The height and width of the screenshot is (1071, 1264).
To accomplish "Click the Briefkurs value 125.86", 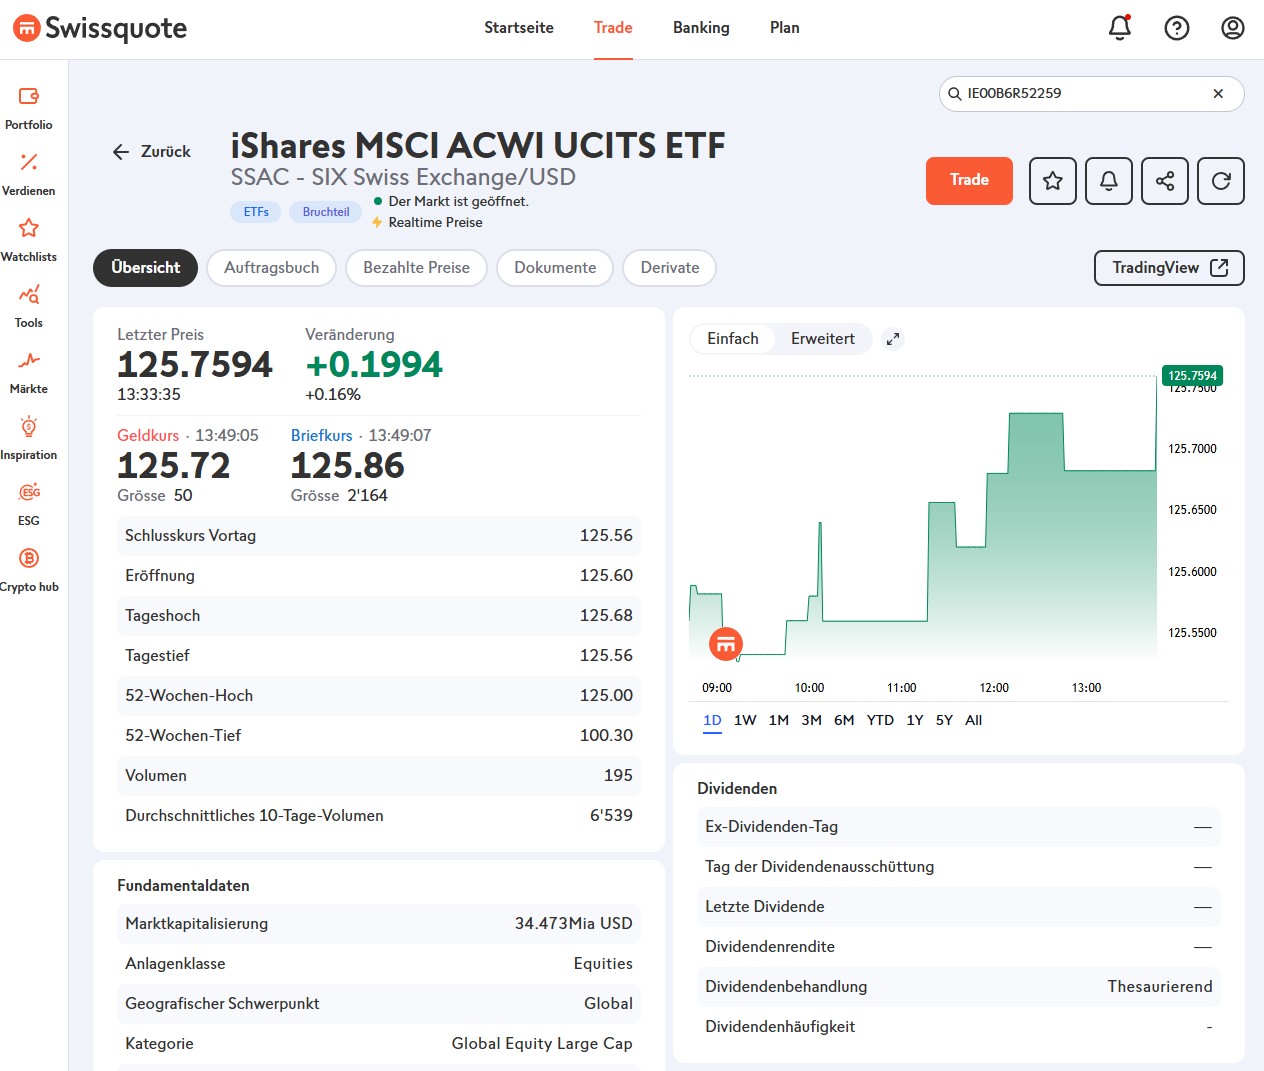I will click(x=348, y=466).
